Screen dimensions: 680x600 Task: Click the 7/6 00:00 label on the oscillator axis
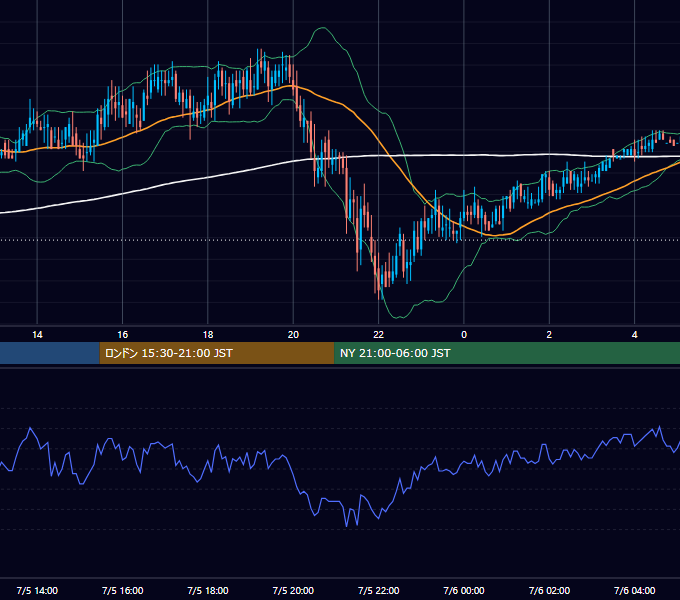pos(464,590)
